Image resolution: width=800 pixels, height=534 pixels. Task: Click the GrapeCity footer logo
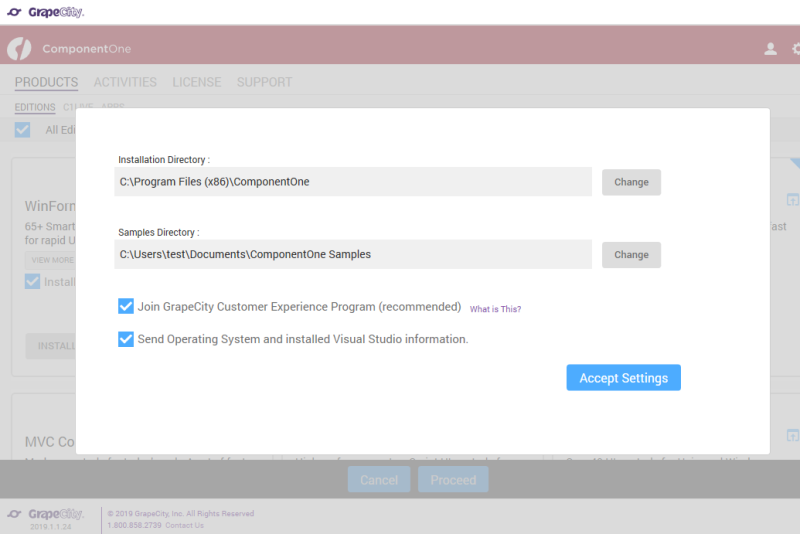coord(45,514)
